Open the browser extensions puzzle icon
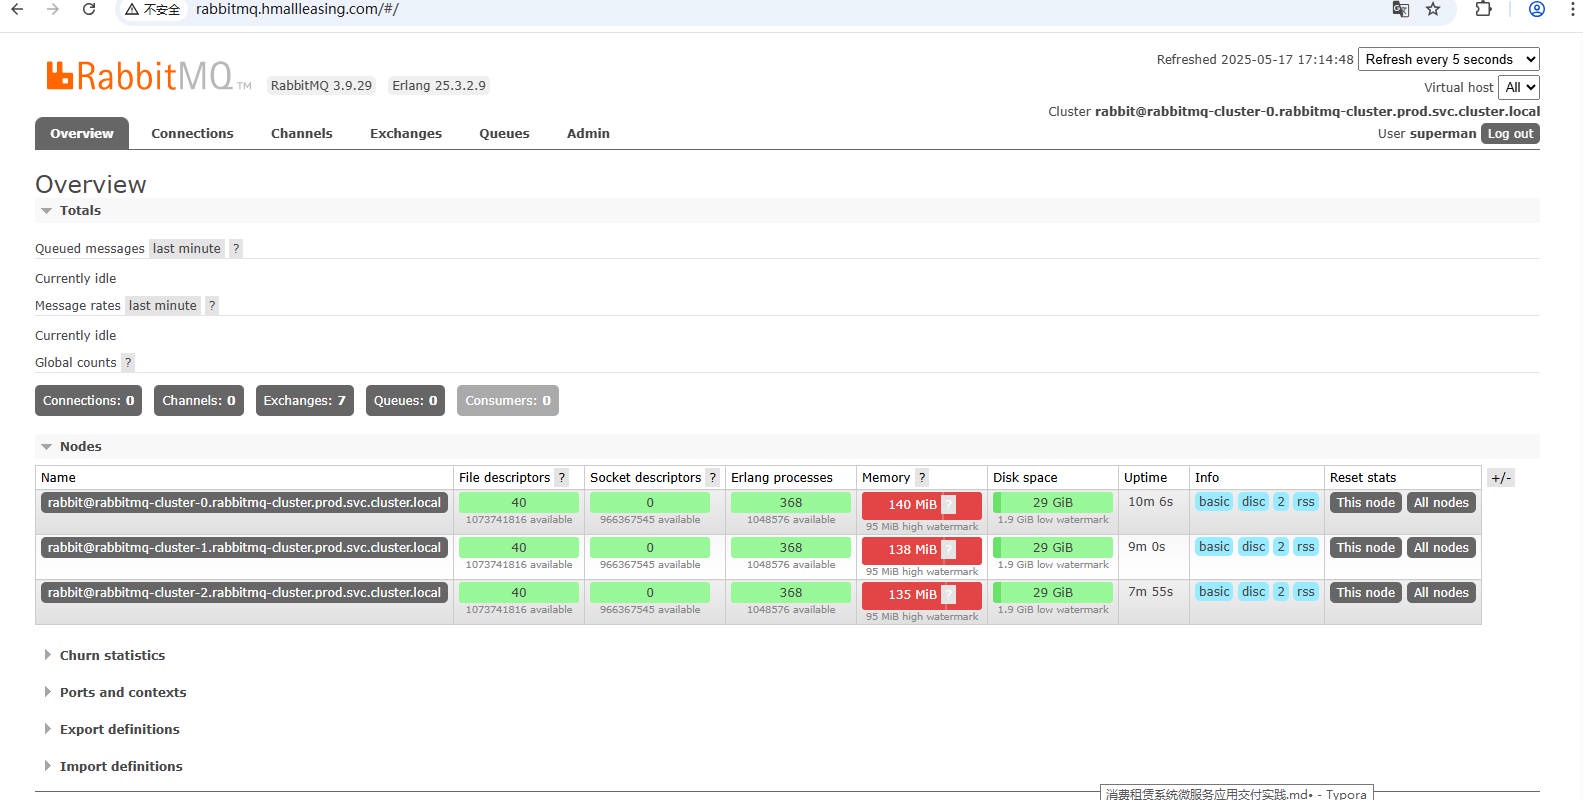 (1483, 9)
